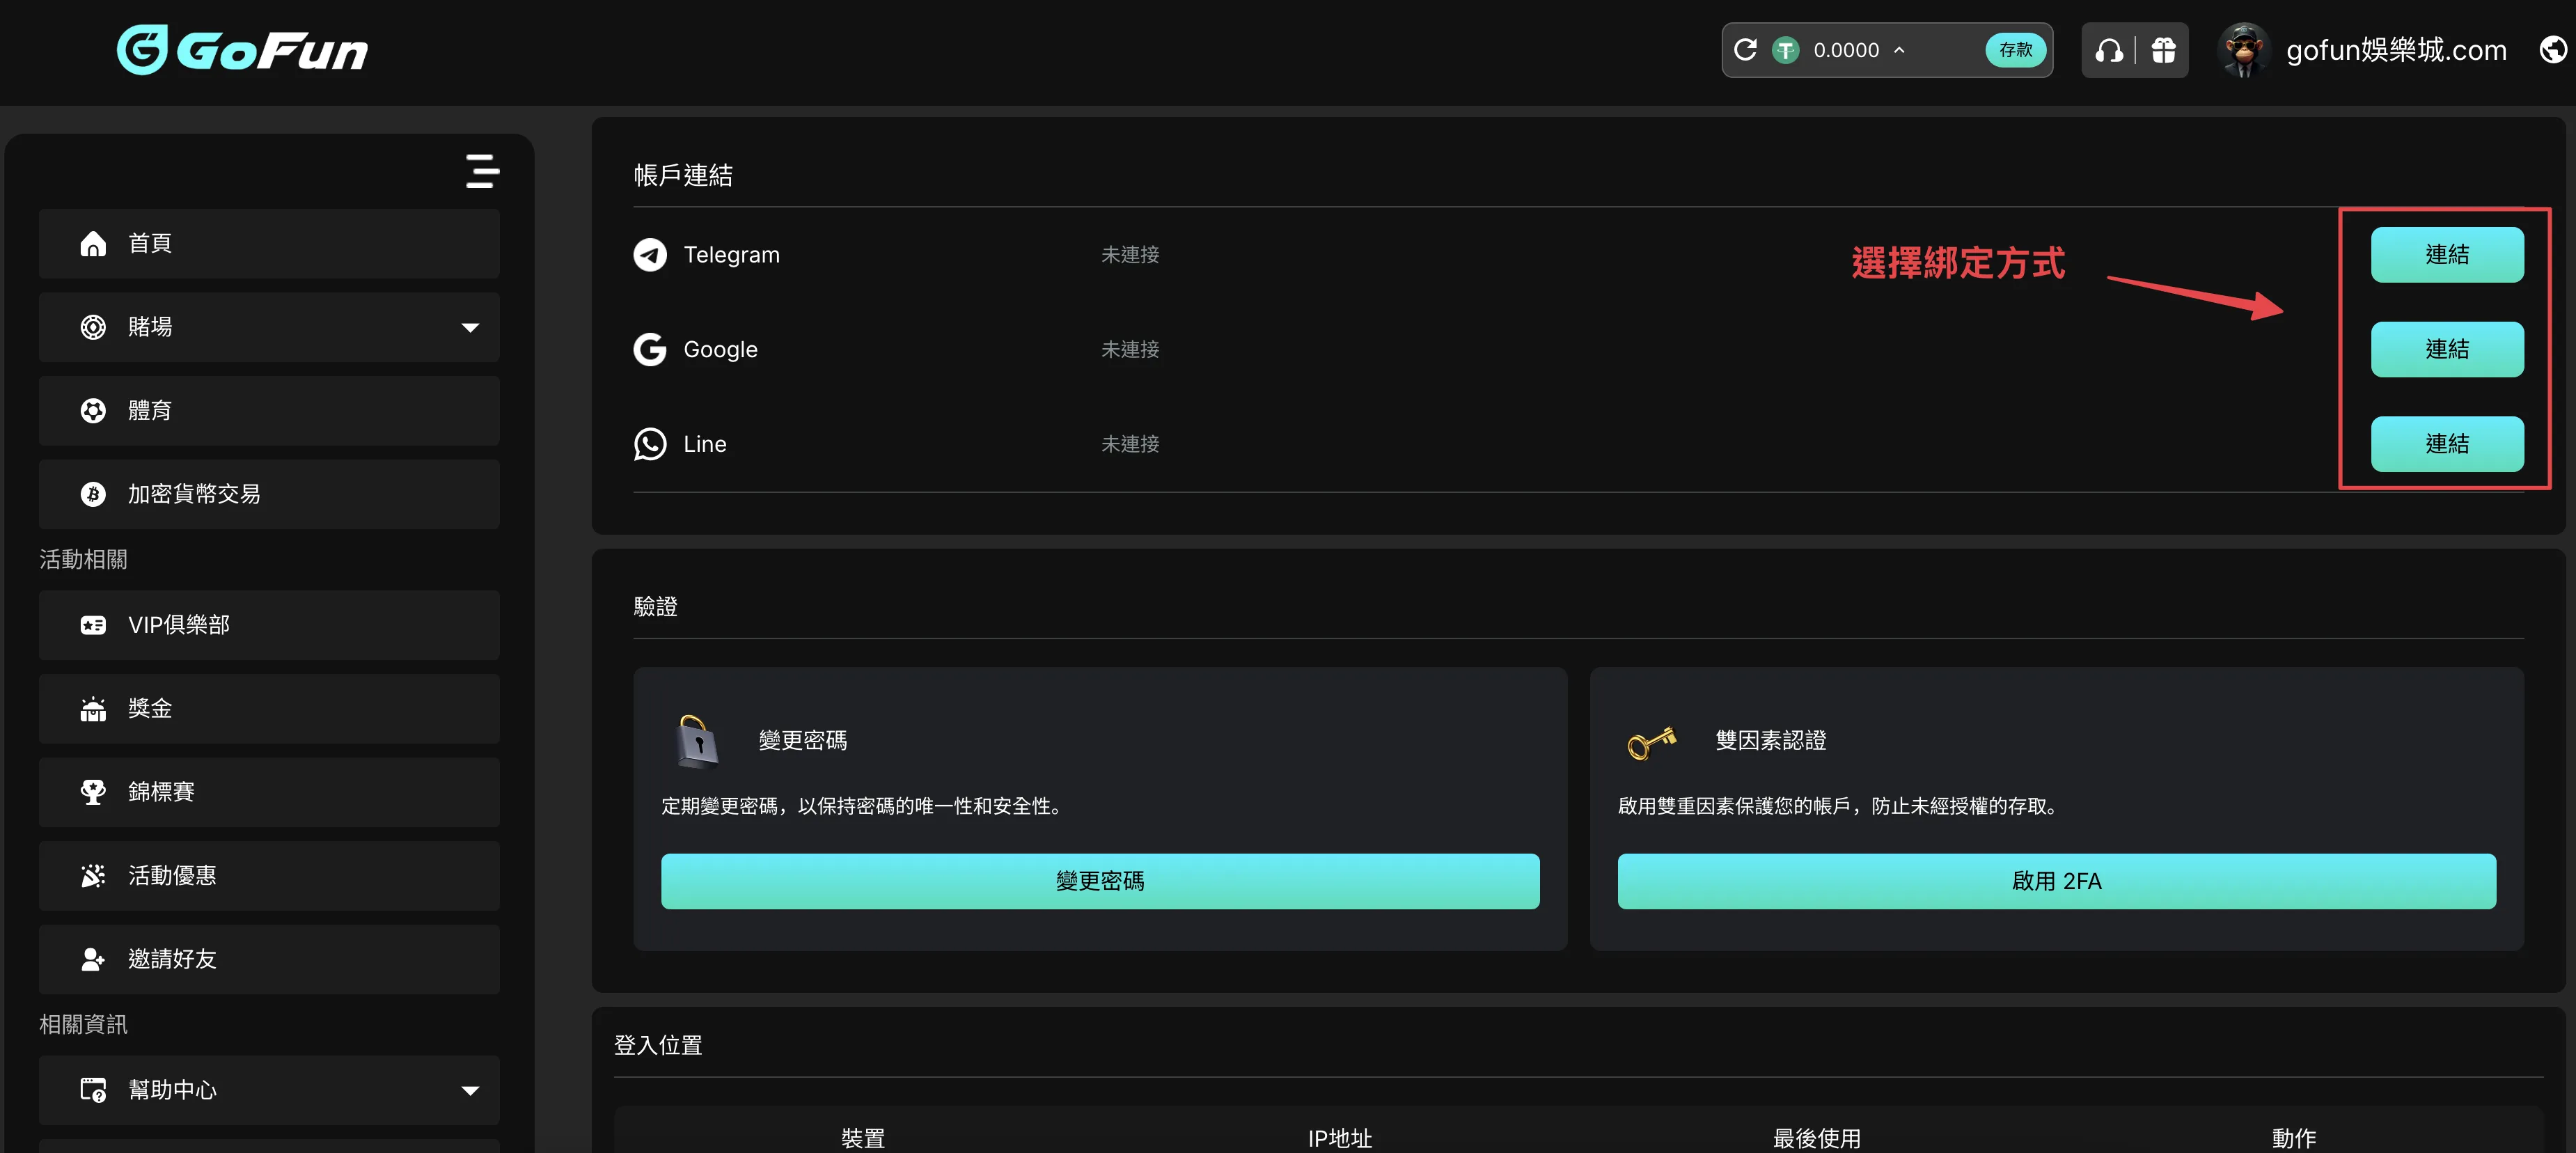Image resolution: width=2576 pixels, height=1153 pixels.
Task: Collapse the balance currency selector chevron
Action: (x=1899, y=50)
